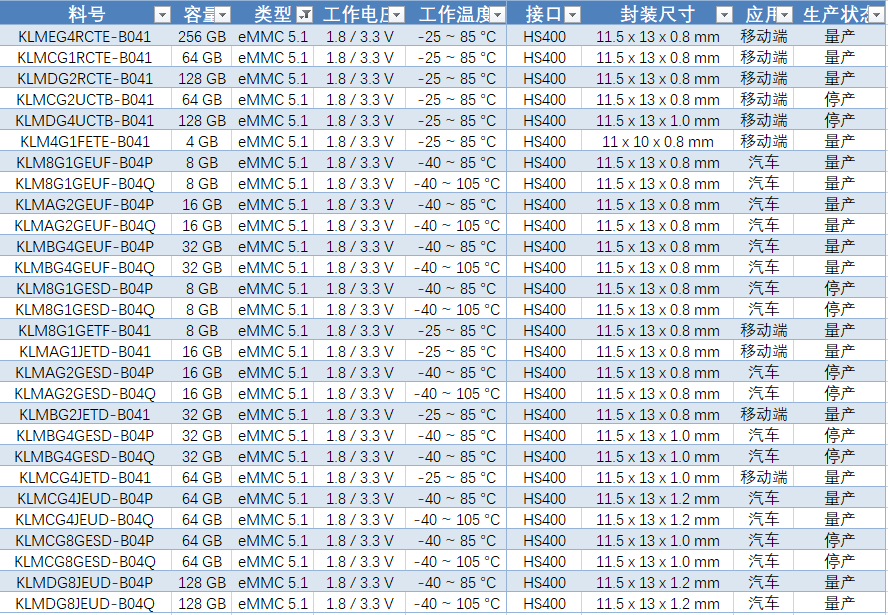Open the 工作电压 column filter dropdown

[396, 15]
